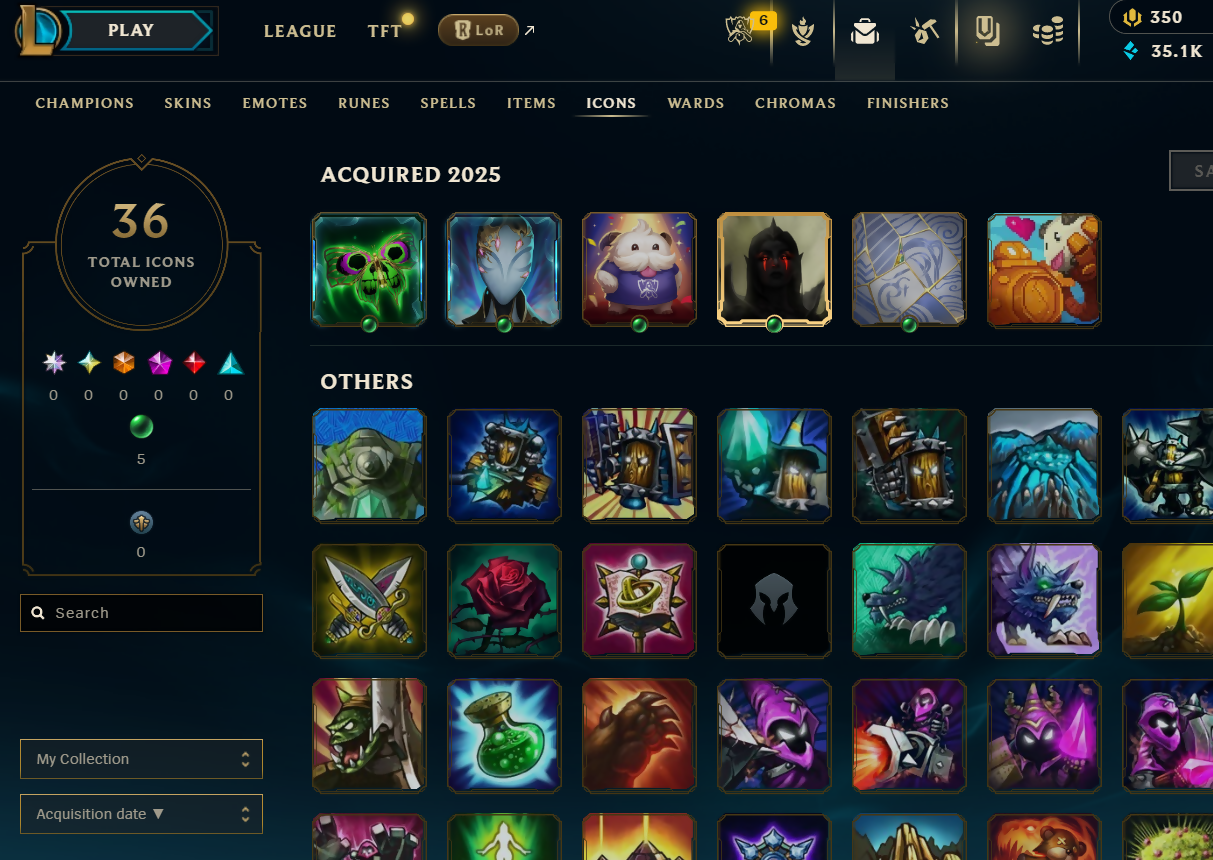This screenshot has width=1213, height=860.
Task: Open the Crafting hammer icon
Action: point(926,32)
